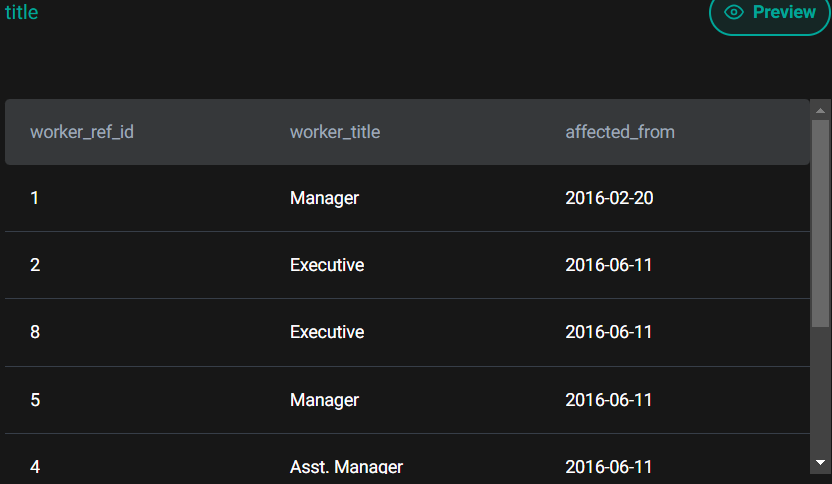Select the worker_ref_id cell showing 5
The width and height of the screenshot is (832, 484).
pos(35,400)
